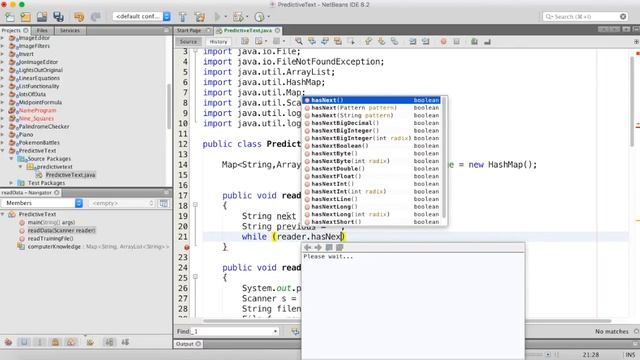Collapse the PredictiveText project node
This screenshot has height=360, width=640.
tap(3, 151)
